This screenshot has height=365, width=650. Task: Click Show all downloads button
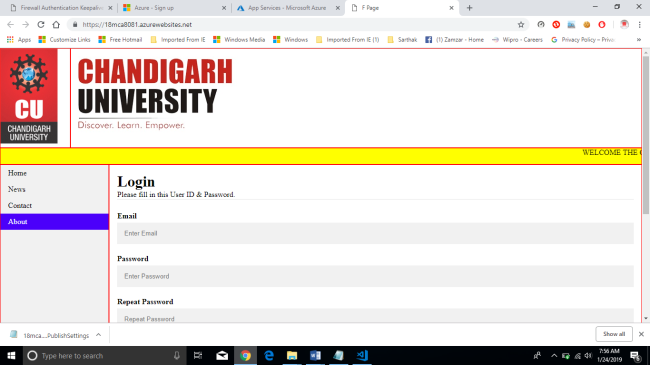point(614,334)
